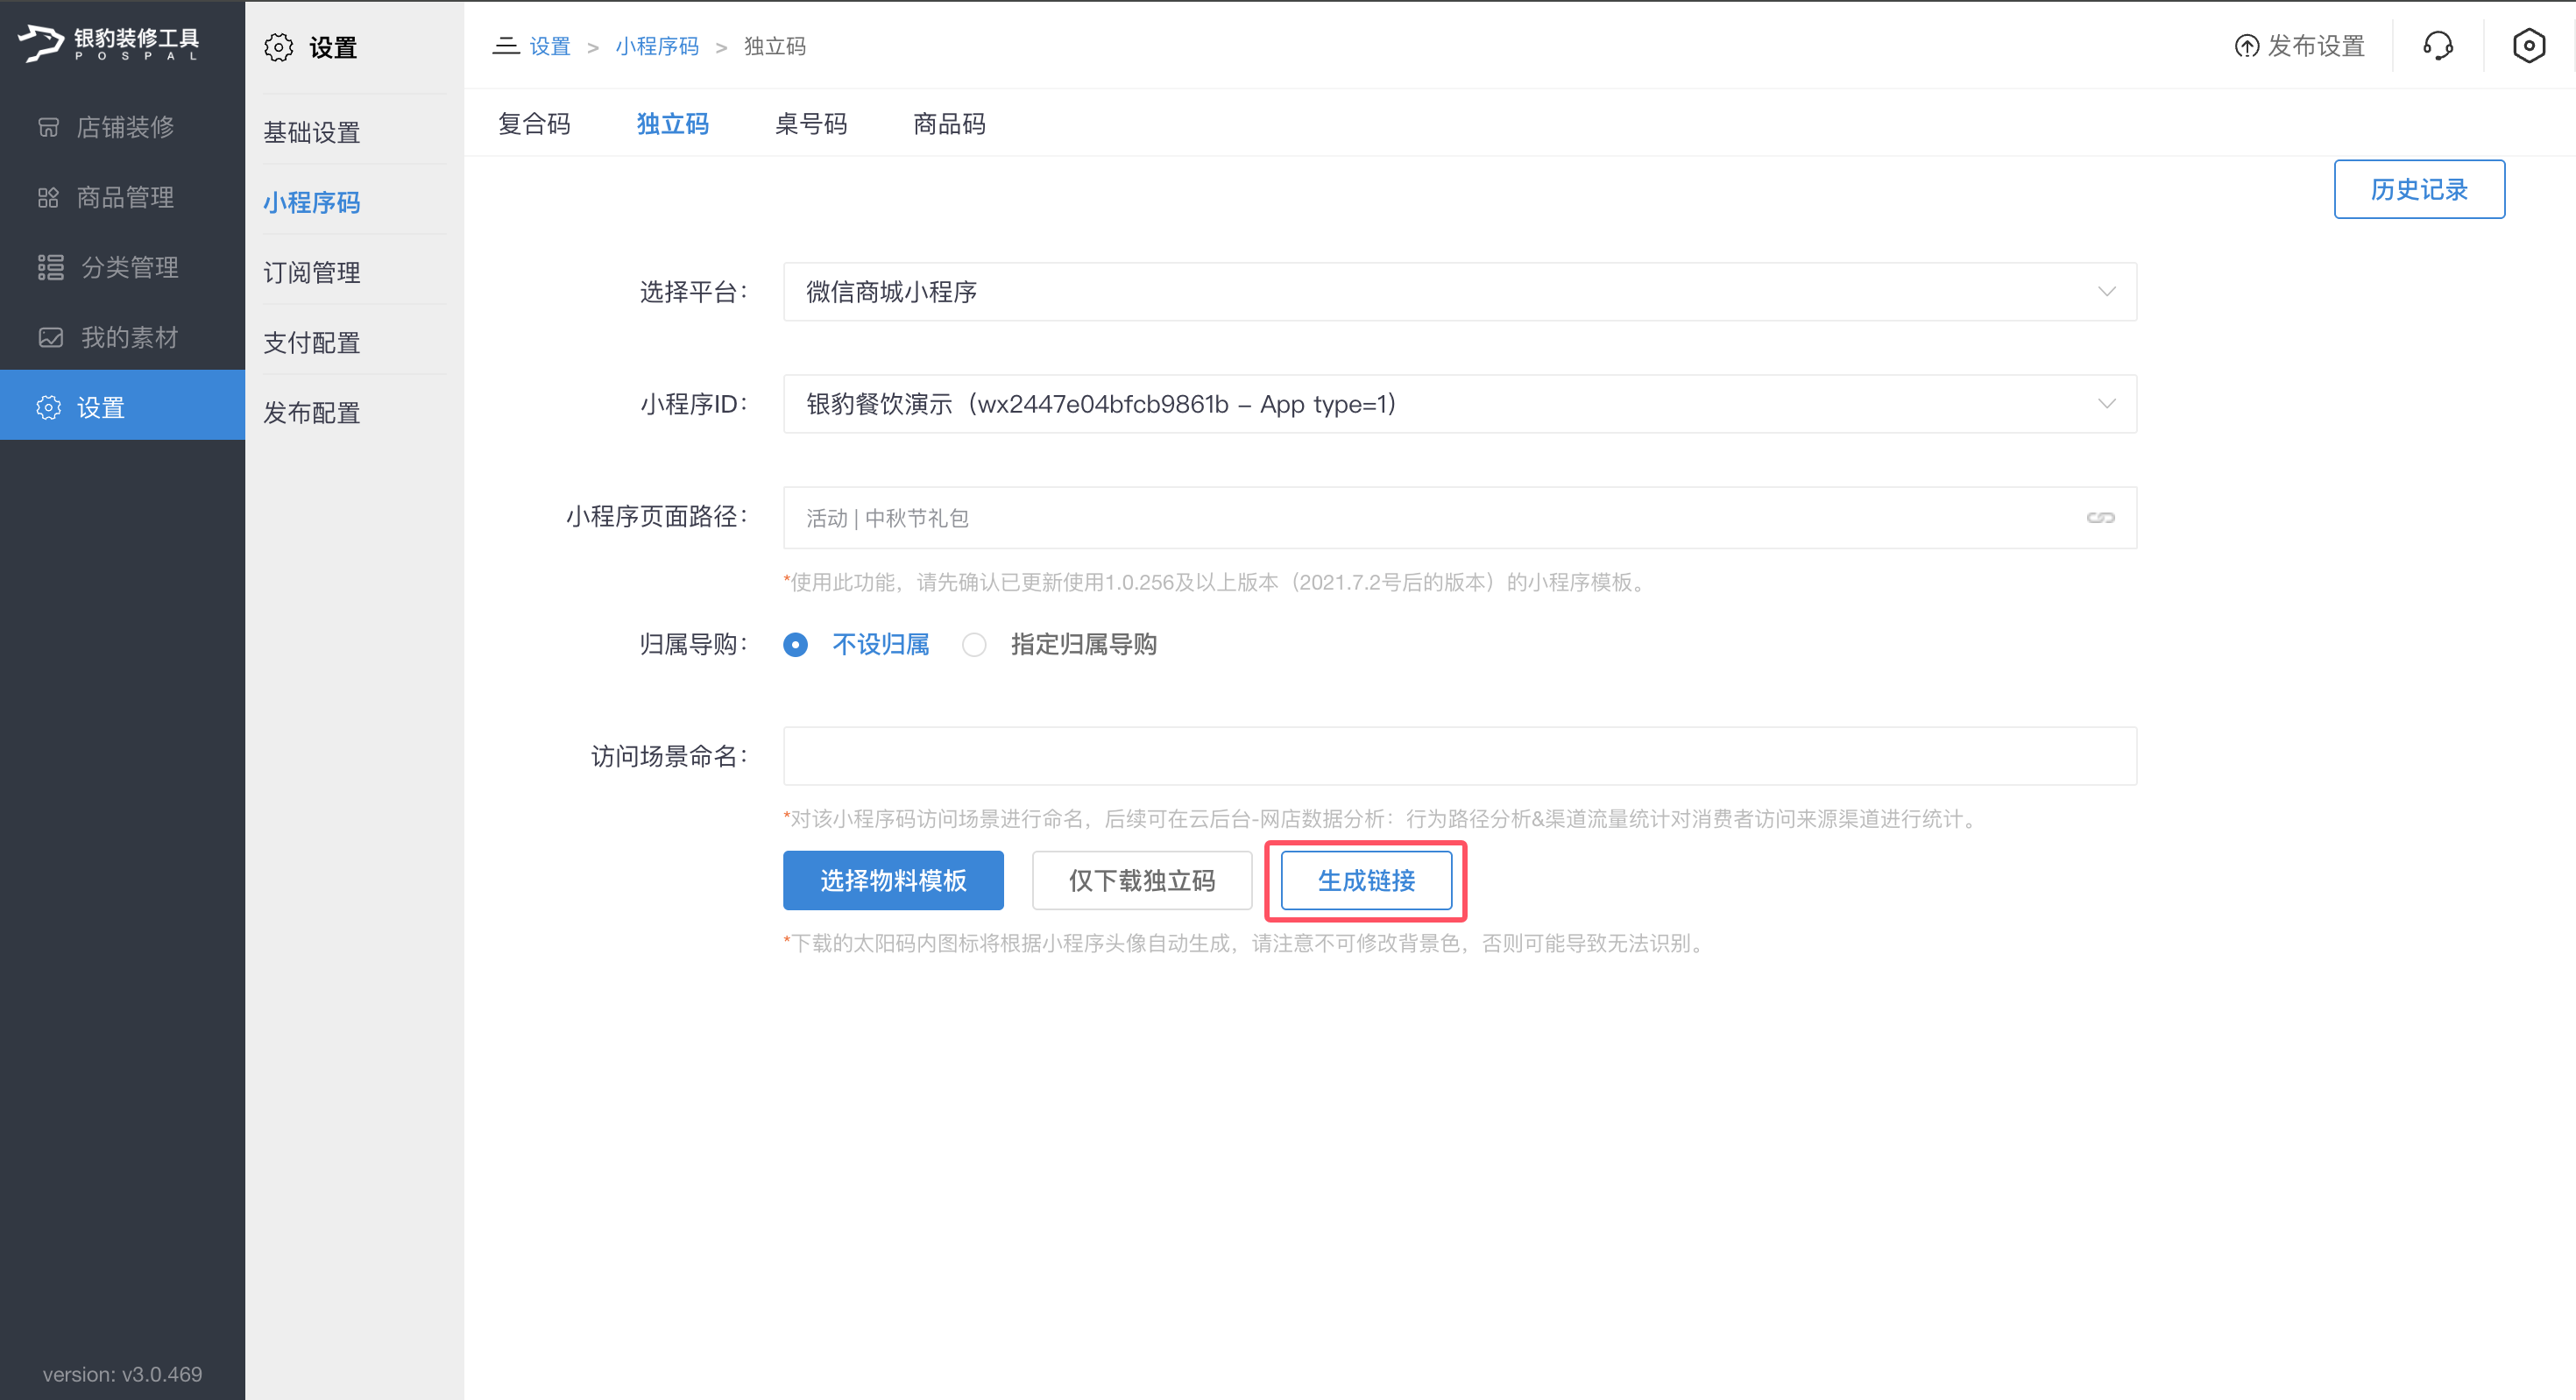The width and height of the screenshot is (2576, 1400).
Task: Go to 商品管理 in the main sidebar
Action: 122,197
